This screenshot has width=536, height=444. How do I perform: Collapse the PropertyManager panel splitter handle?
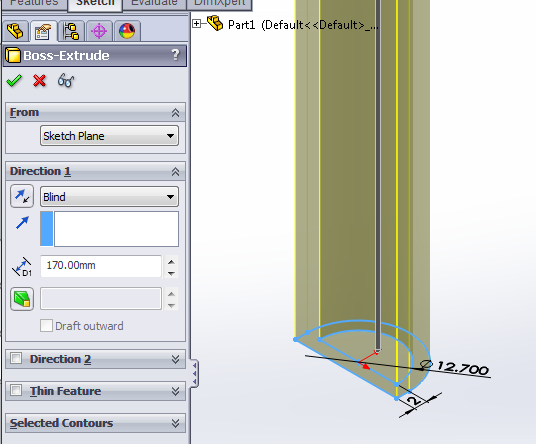coord(195,373)
